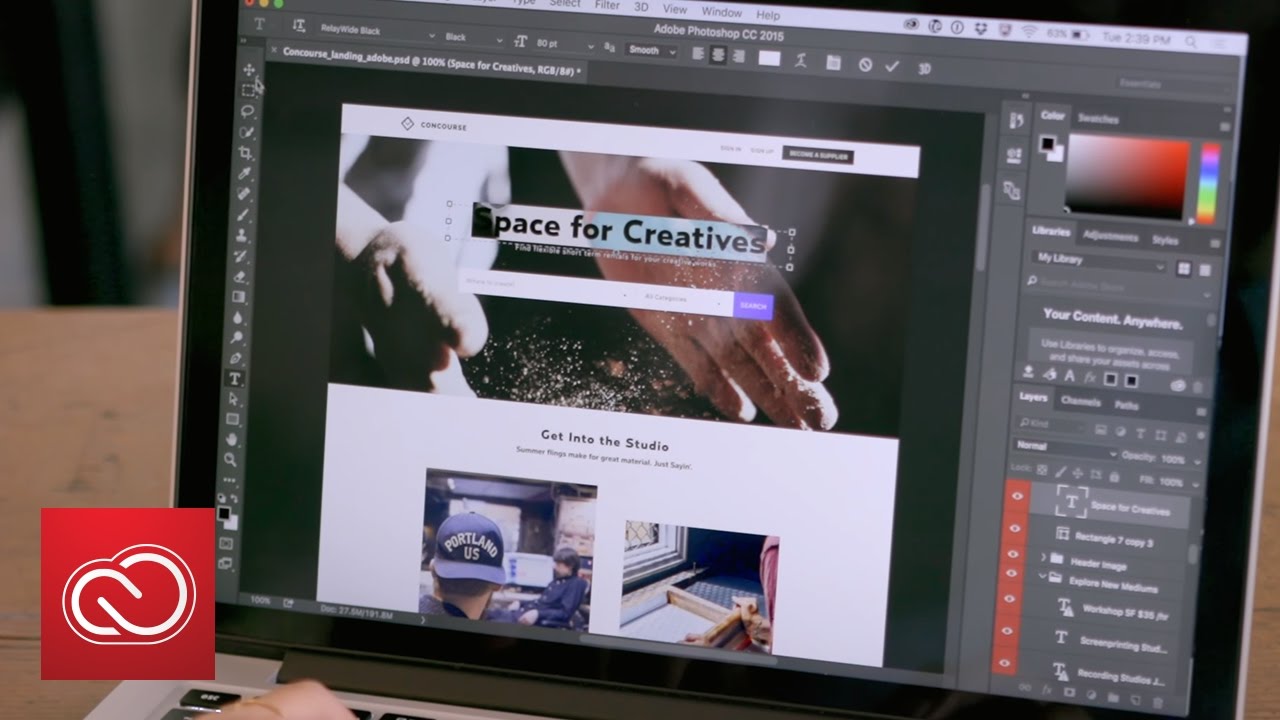This screenshot has height=720, width=1280.
Task: Hide the Explore New Mediums group
Action: pos(1012,572)
